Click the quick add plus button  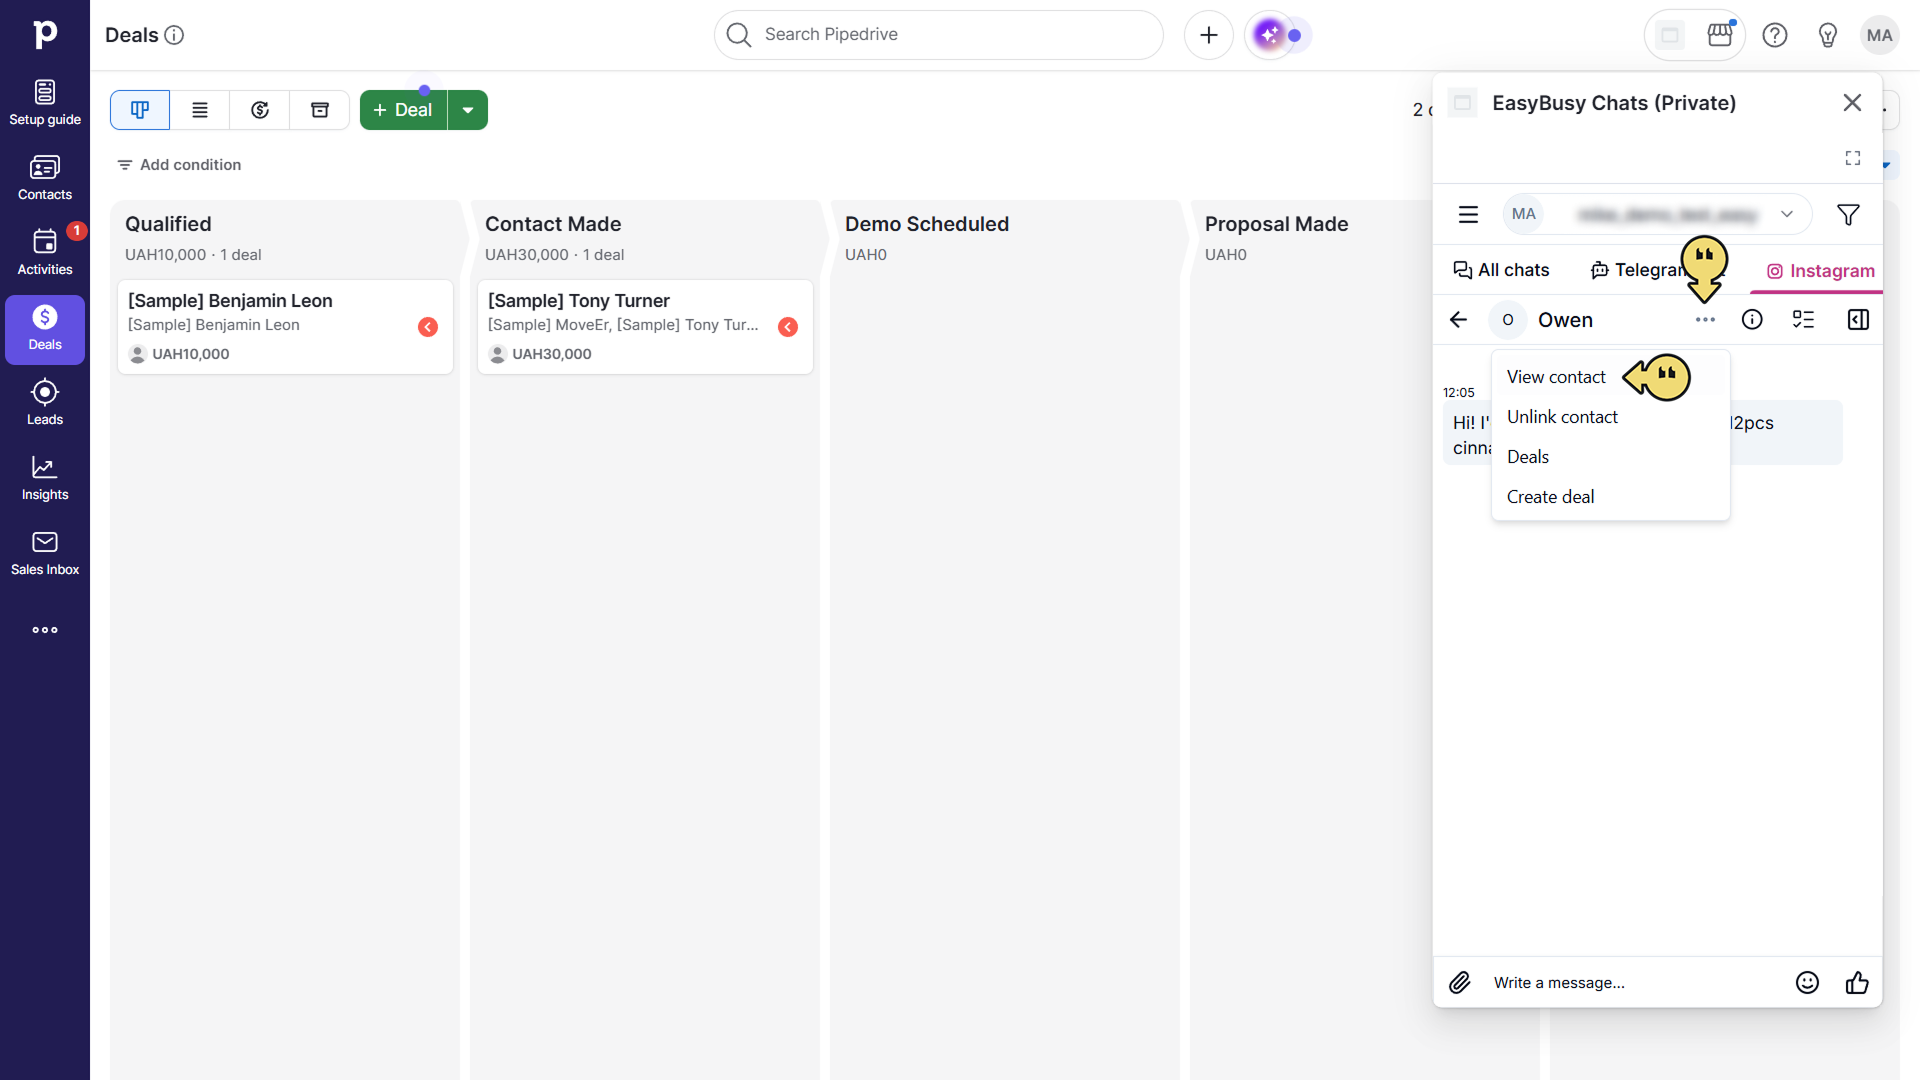pos(1209,35)
